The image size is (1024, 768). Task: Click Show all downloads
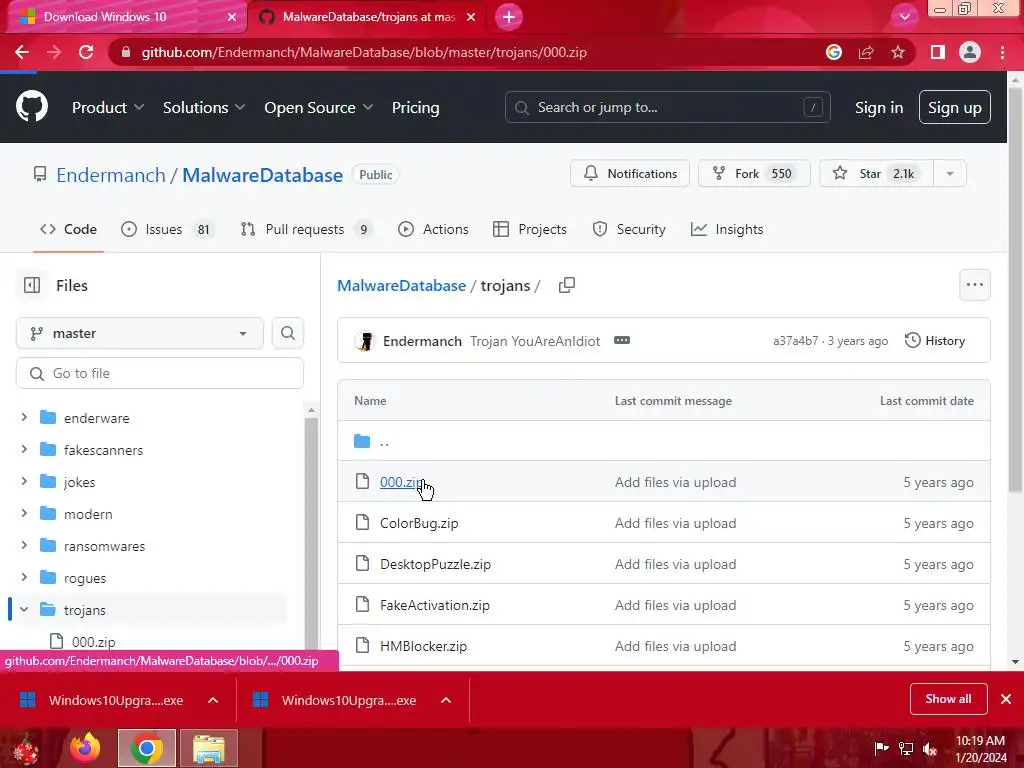pos(948,699)
